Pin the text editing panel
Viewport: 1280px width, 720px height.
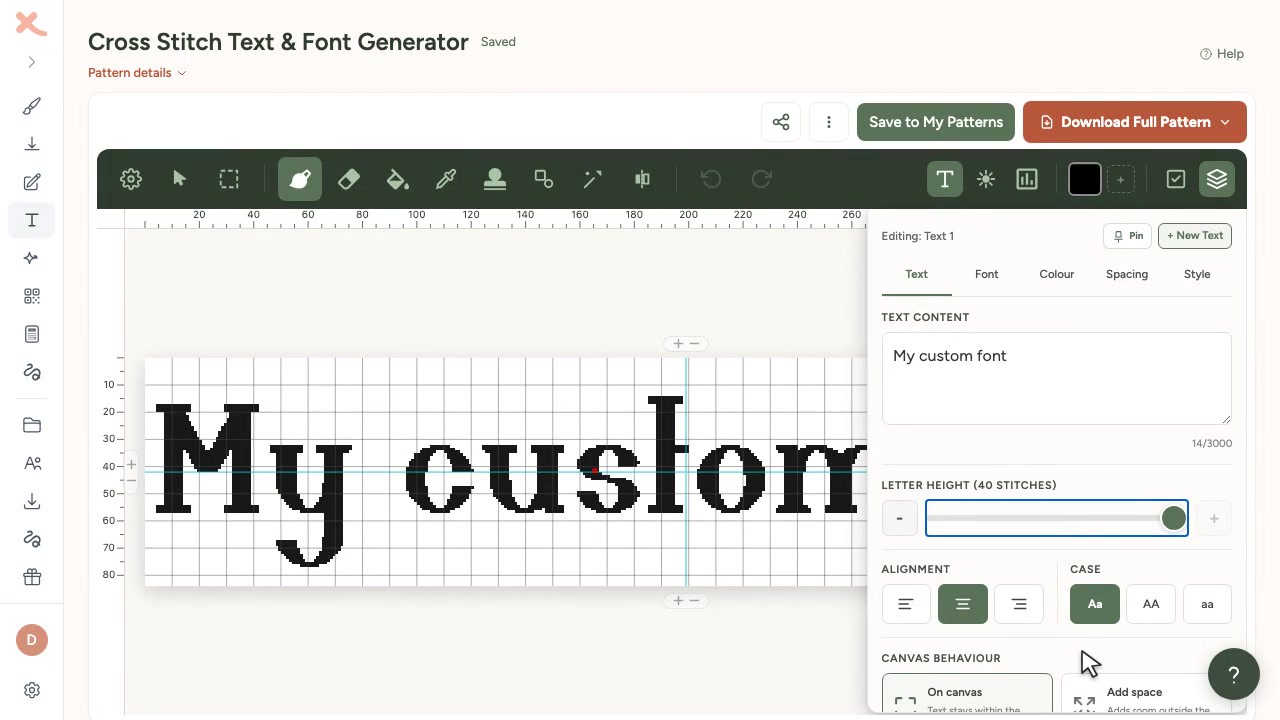(1128, 236)
